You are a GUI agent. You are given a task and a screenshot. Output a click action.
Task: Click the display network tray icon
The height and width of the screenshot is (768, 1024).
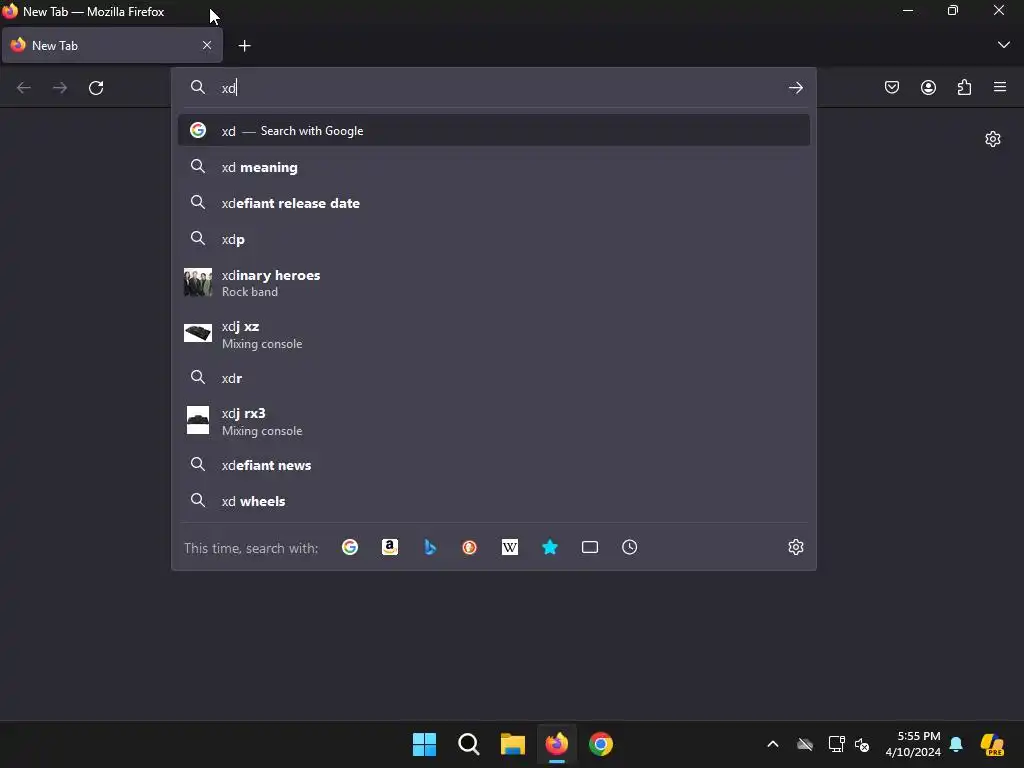(x=837, y=744)
